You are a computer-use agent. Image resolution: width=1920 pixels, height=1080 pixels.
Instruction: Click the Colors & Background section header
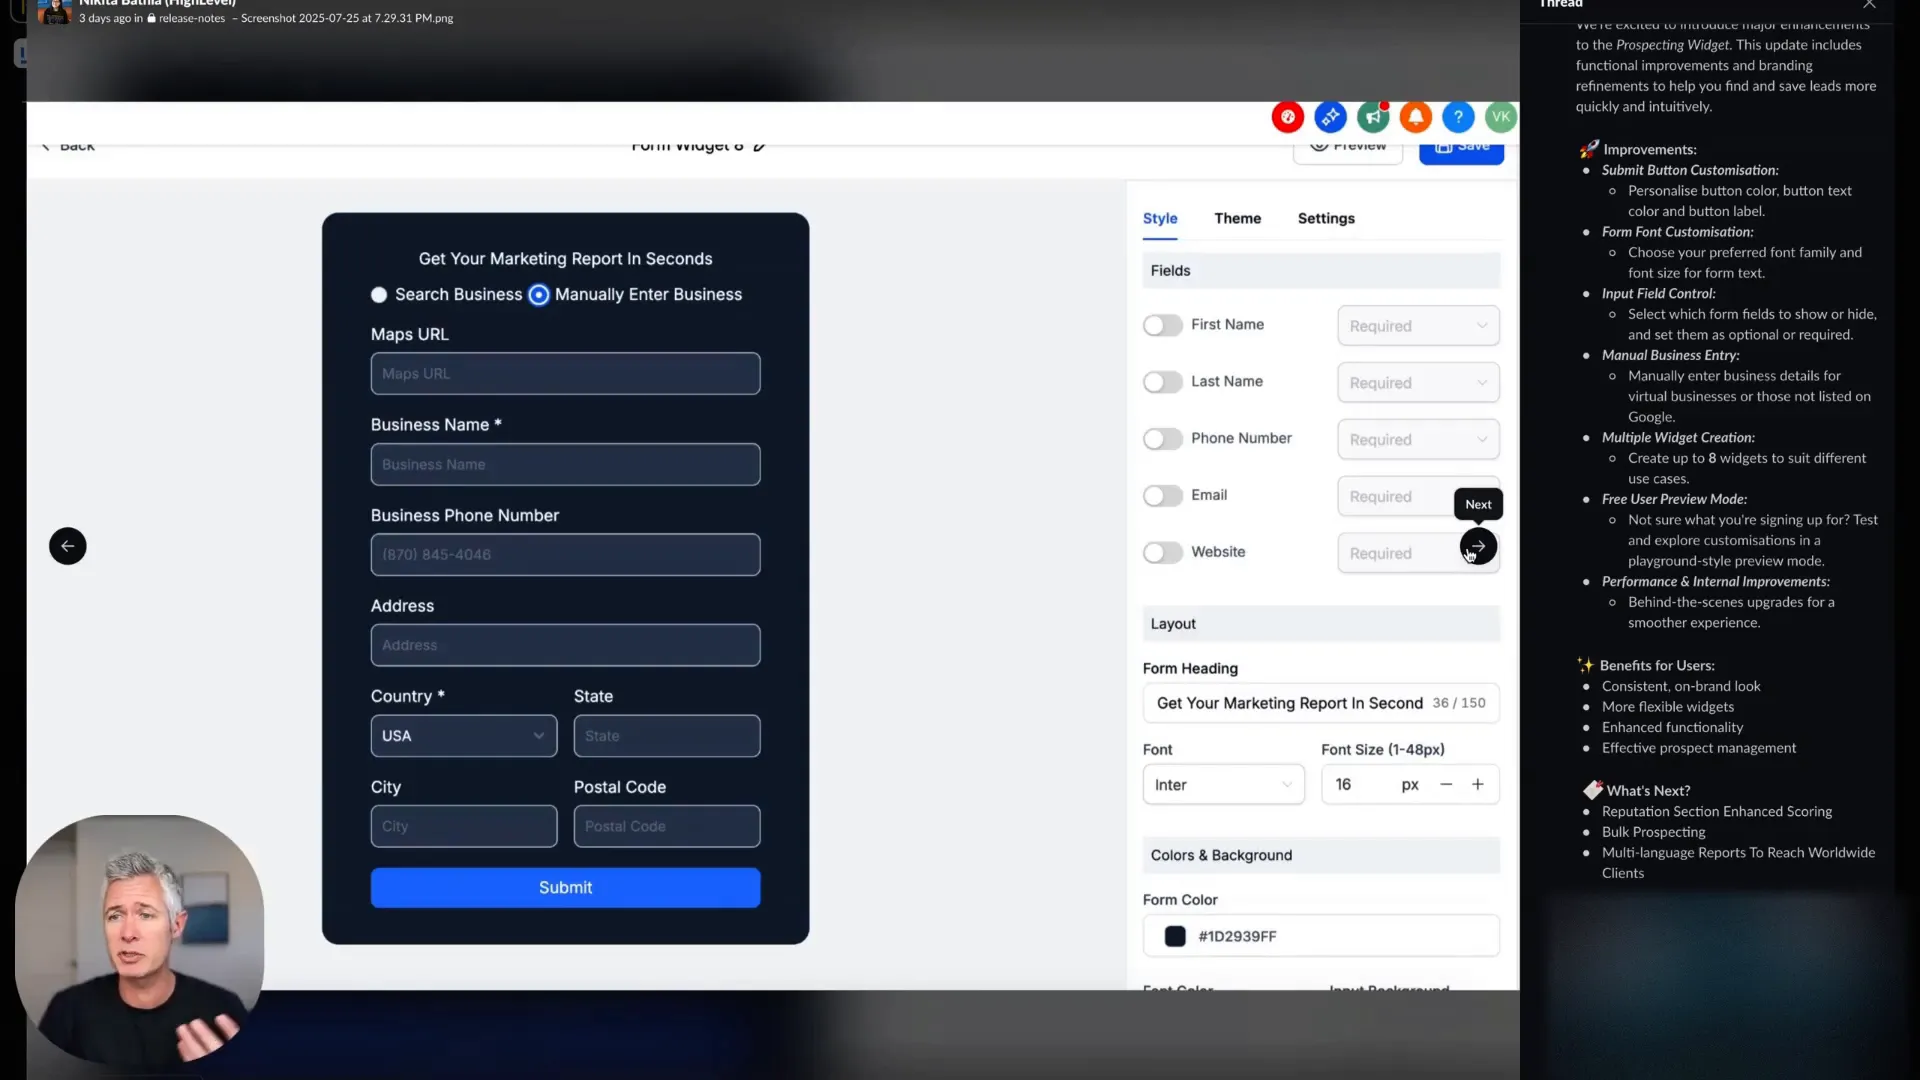(1321, 856)
